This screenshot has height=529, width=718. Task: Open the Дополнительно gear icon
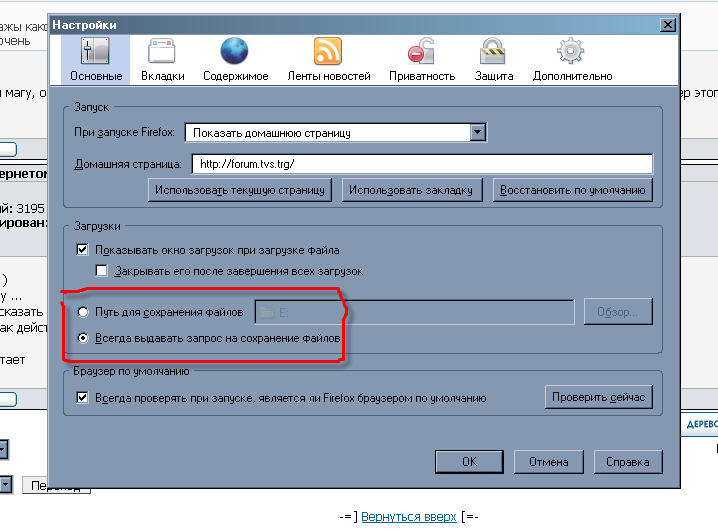pyautogui.click(x=571, y=52)
